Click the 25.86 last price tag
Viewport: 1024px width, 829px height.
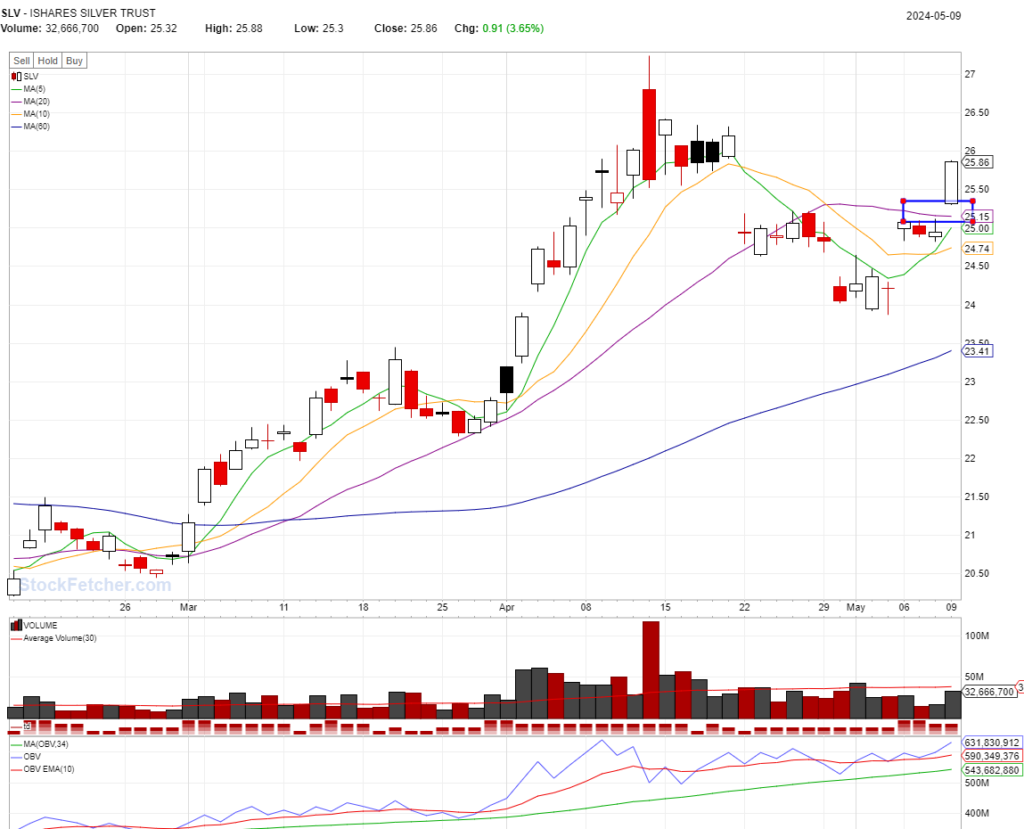pyautogui.click(x=977, y=163)
